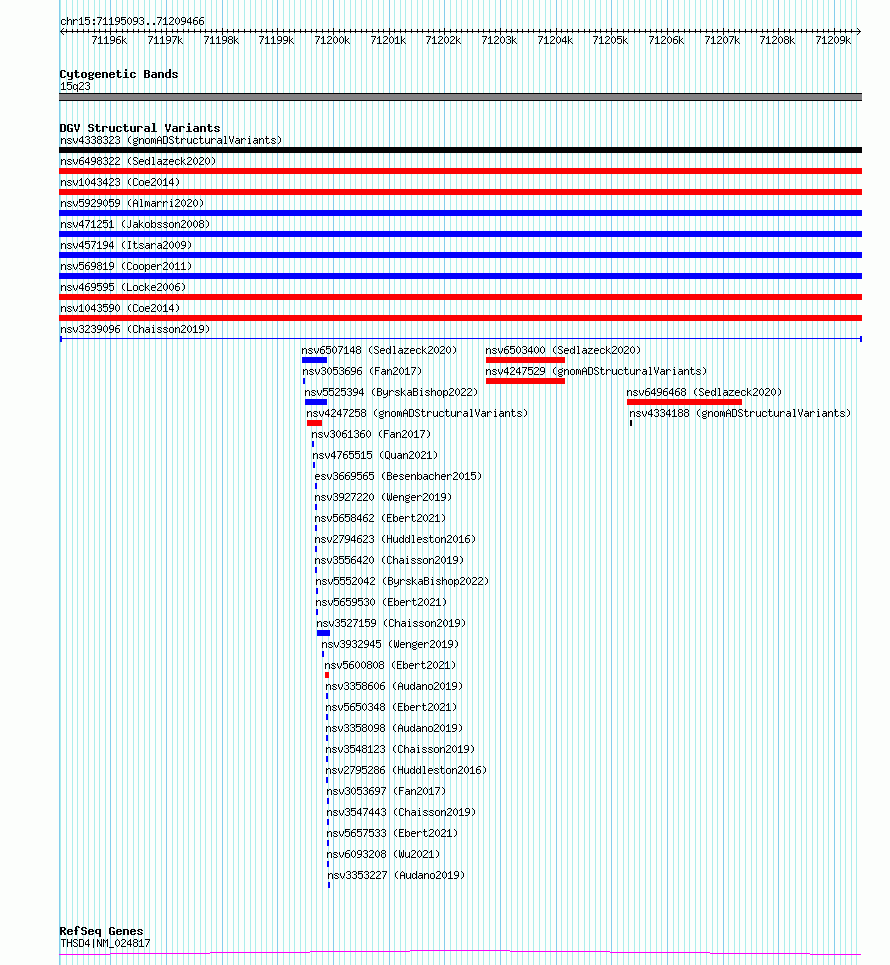The image size is (890, 965).
Task: Click variant label nsv4338323 (gnomADStructuralVariants)
Action: pos(171,140)
